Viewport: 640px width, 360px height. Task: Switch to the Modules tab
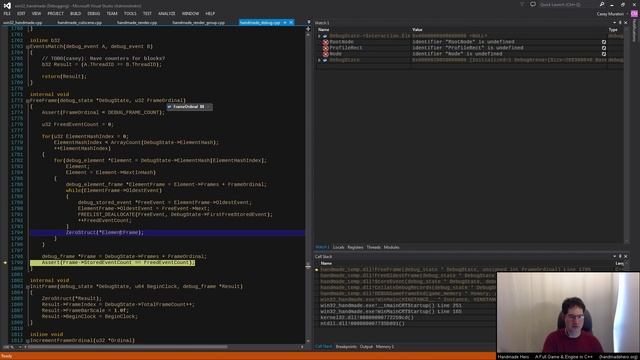point(391,247)
